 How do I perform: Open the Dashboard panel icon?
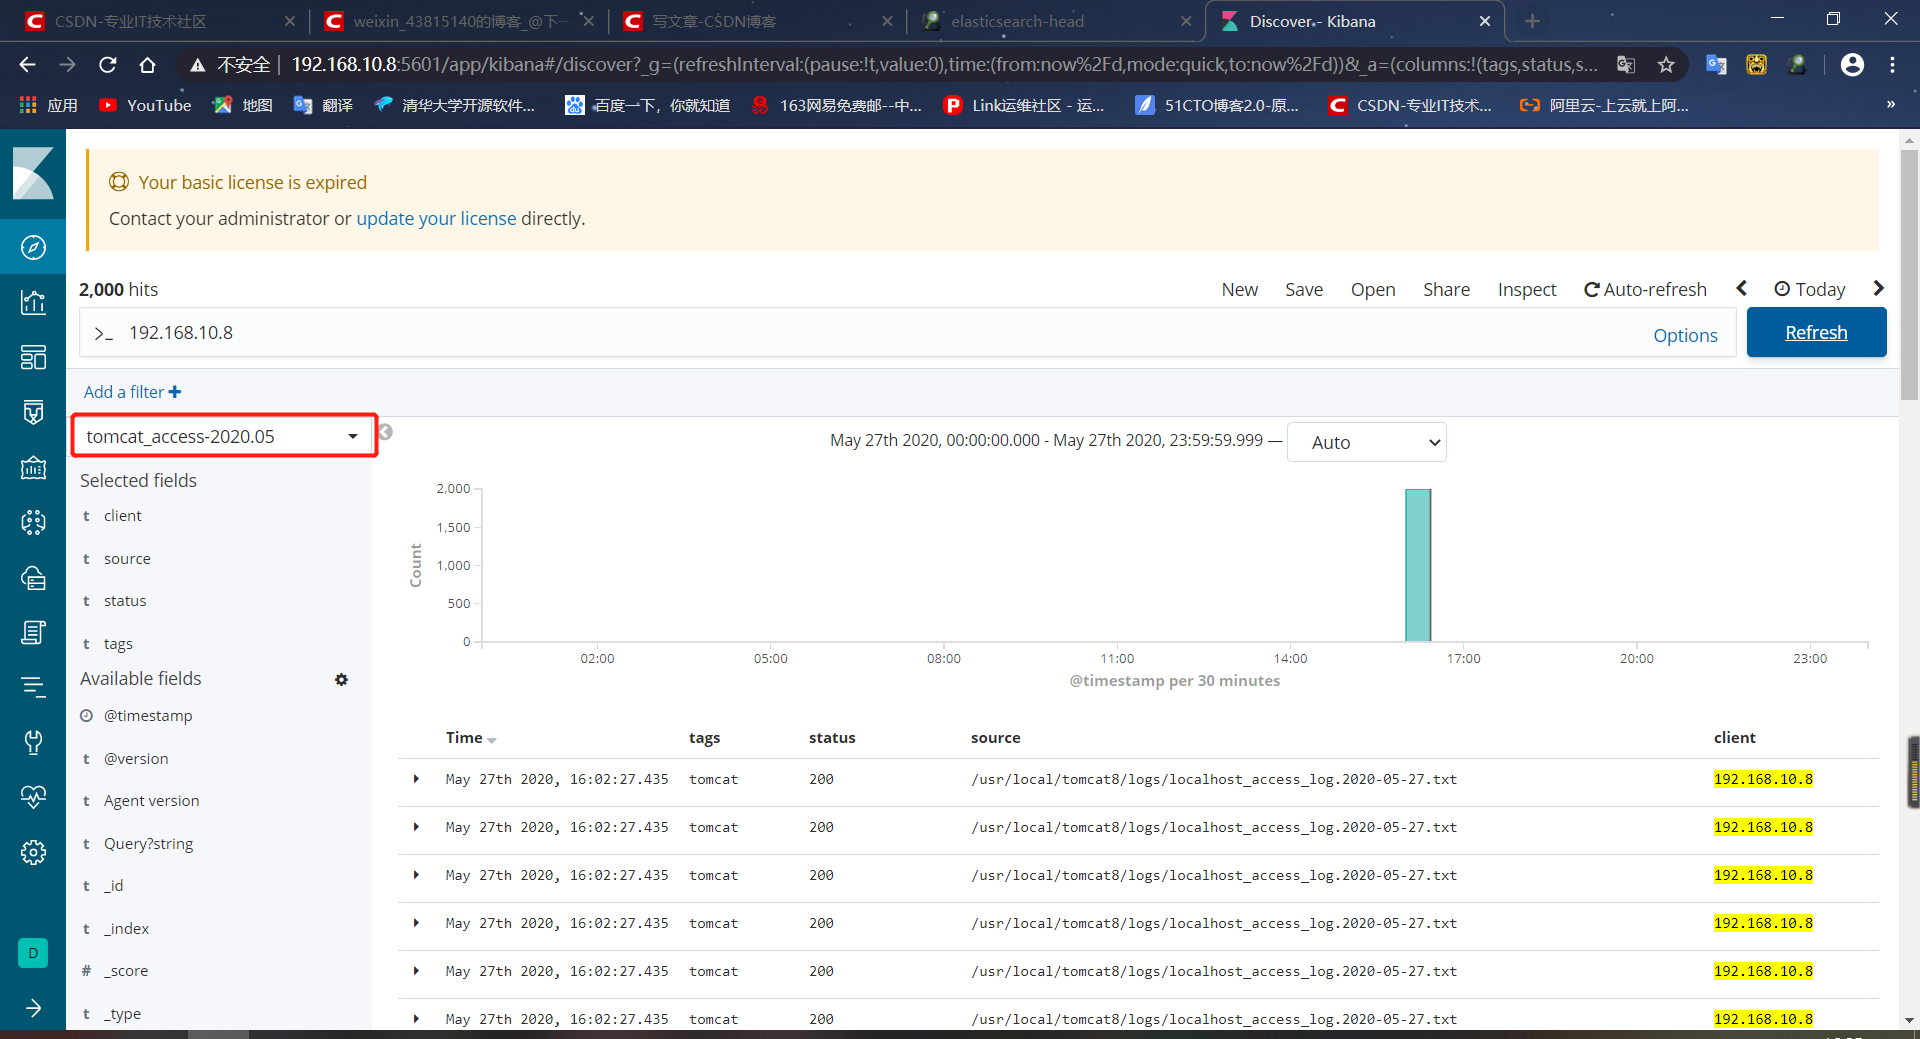[33, 357]
